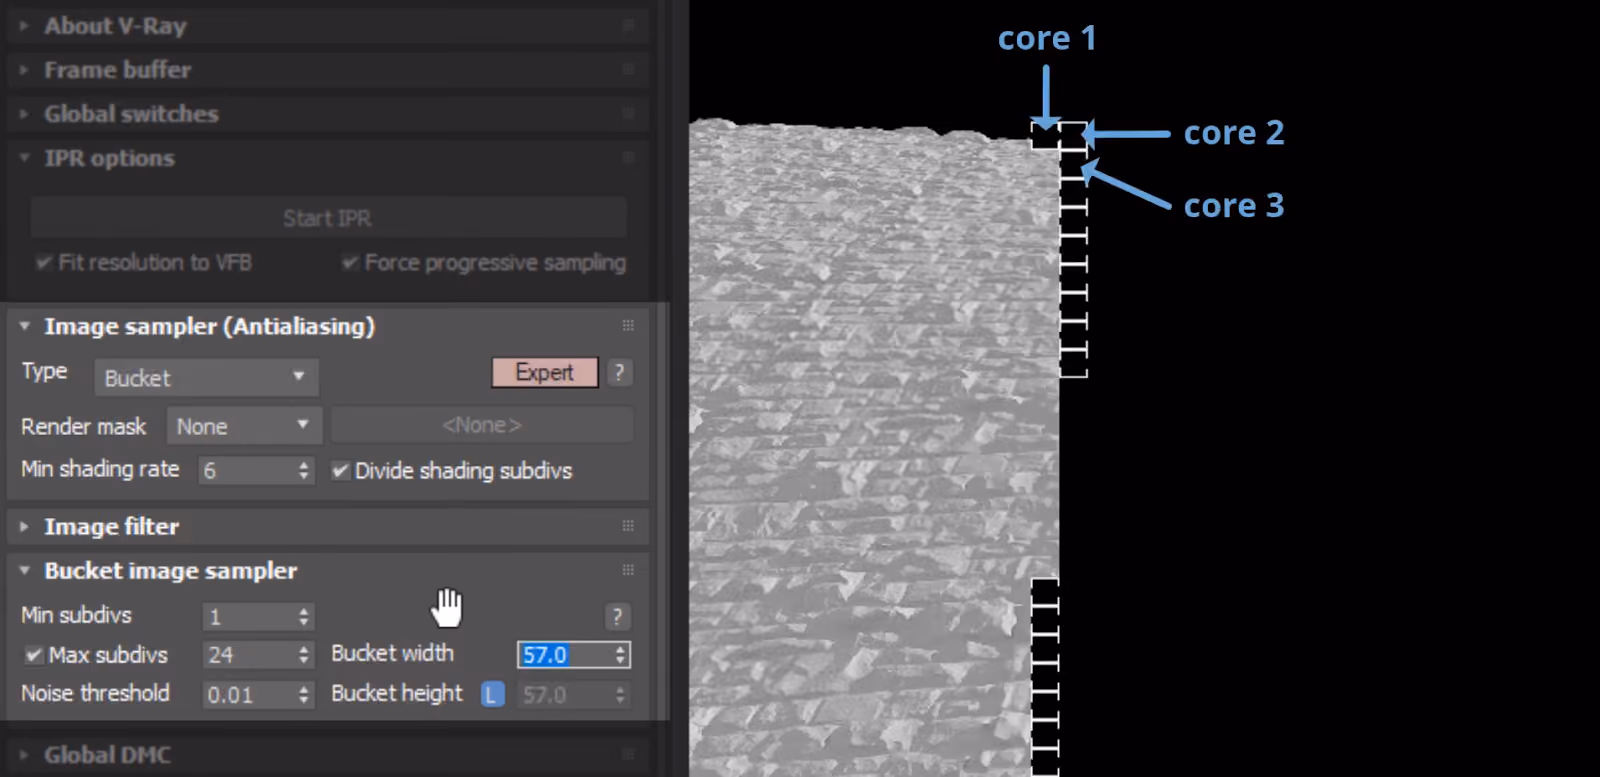Collapse the Bucket image sampler rollout

click(x=24, y=570)
